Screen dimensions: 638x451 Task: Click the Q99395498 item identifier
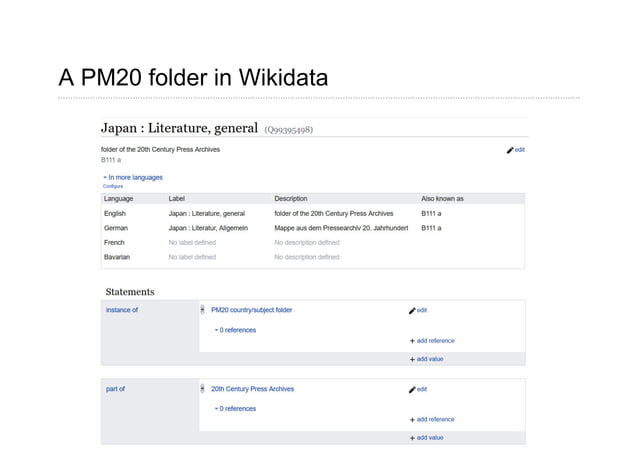[x=288, y=130]
